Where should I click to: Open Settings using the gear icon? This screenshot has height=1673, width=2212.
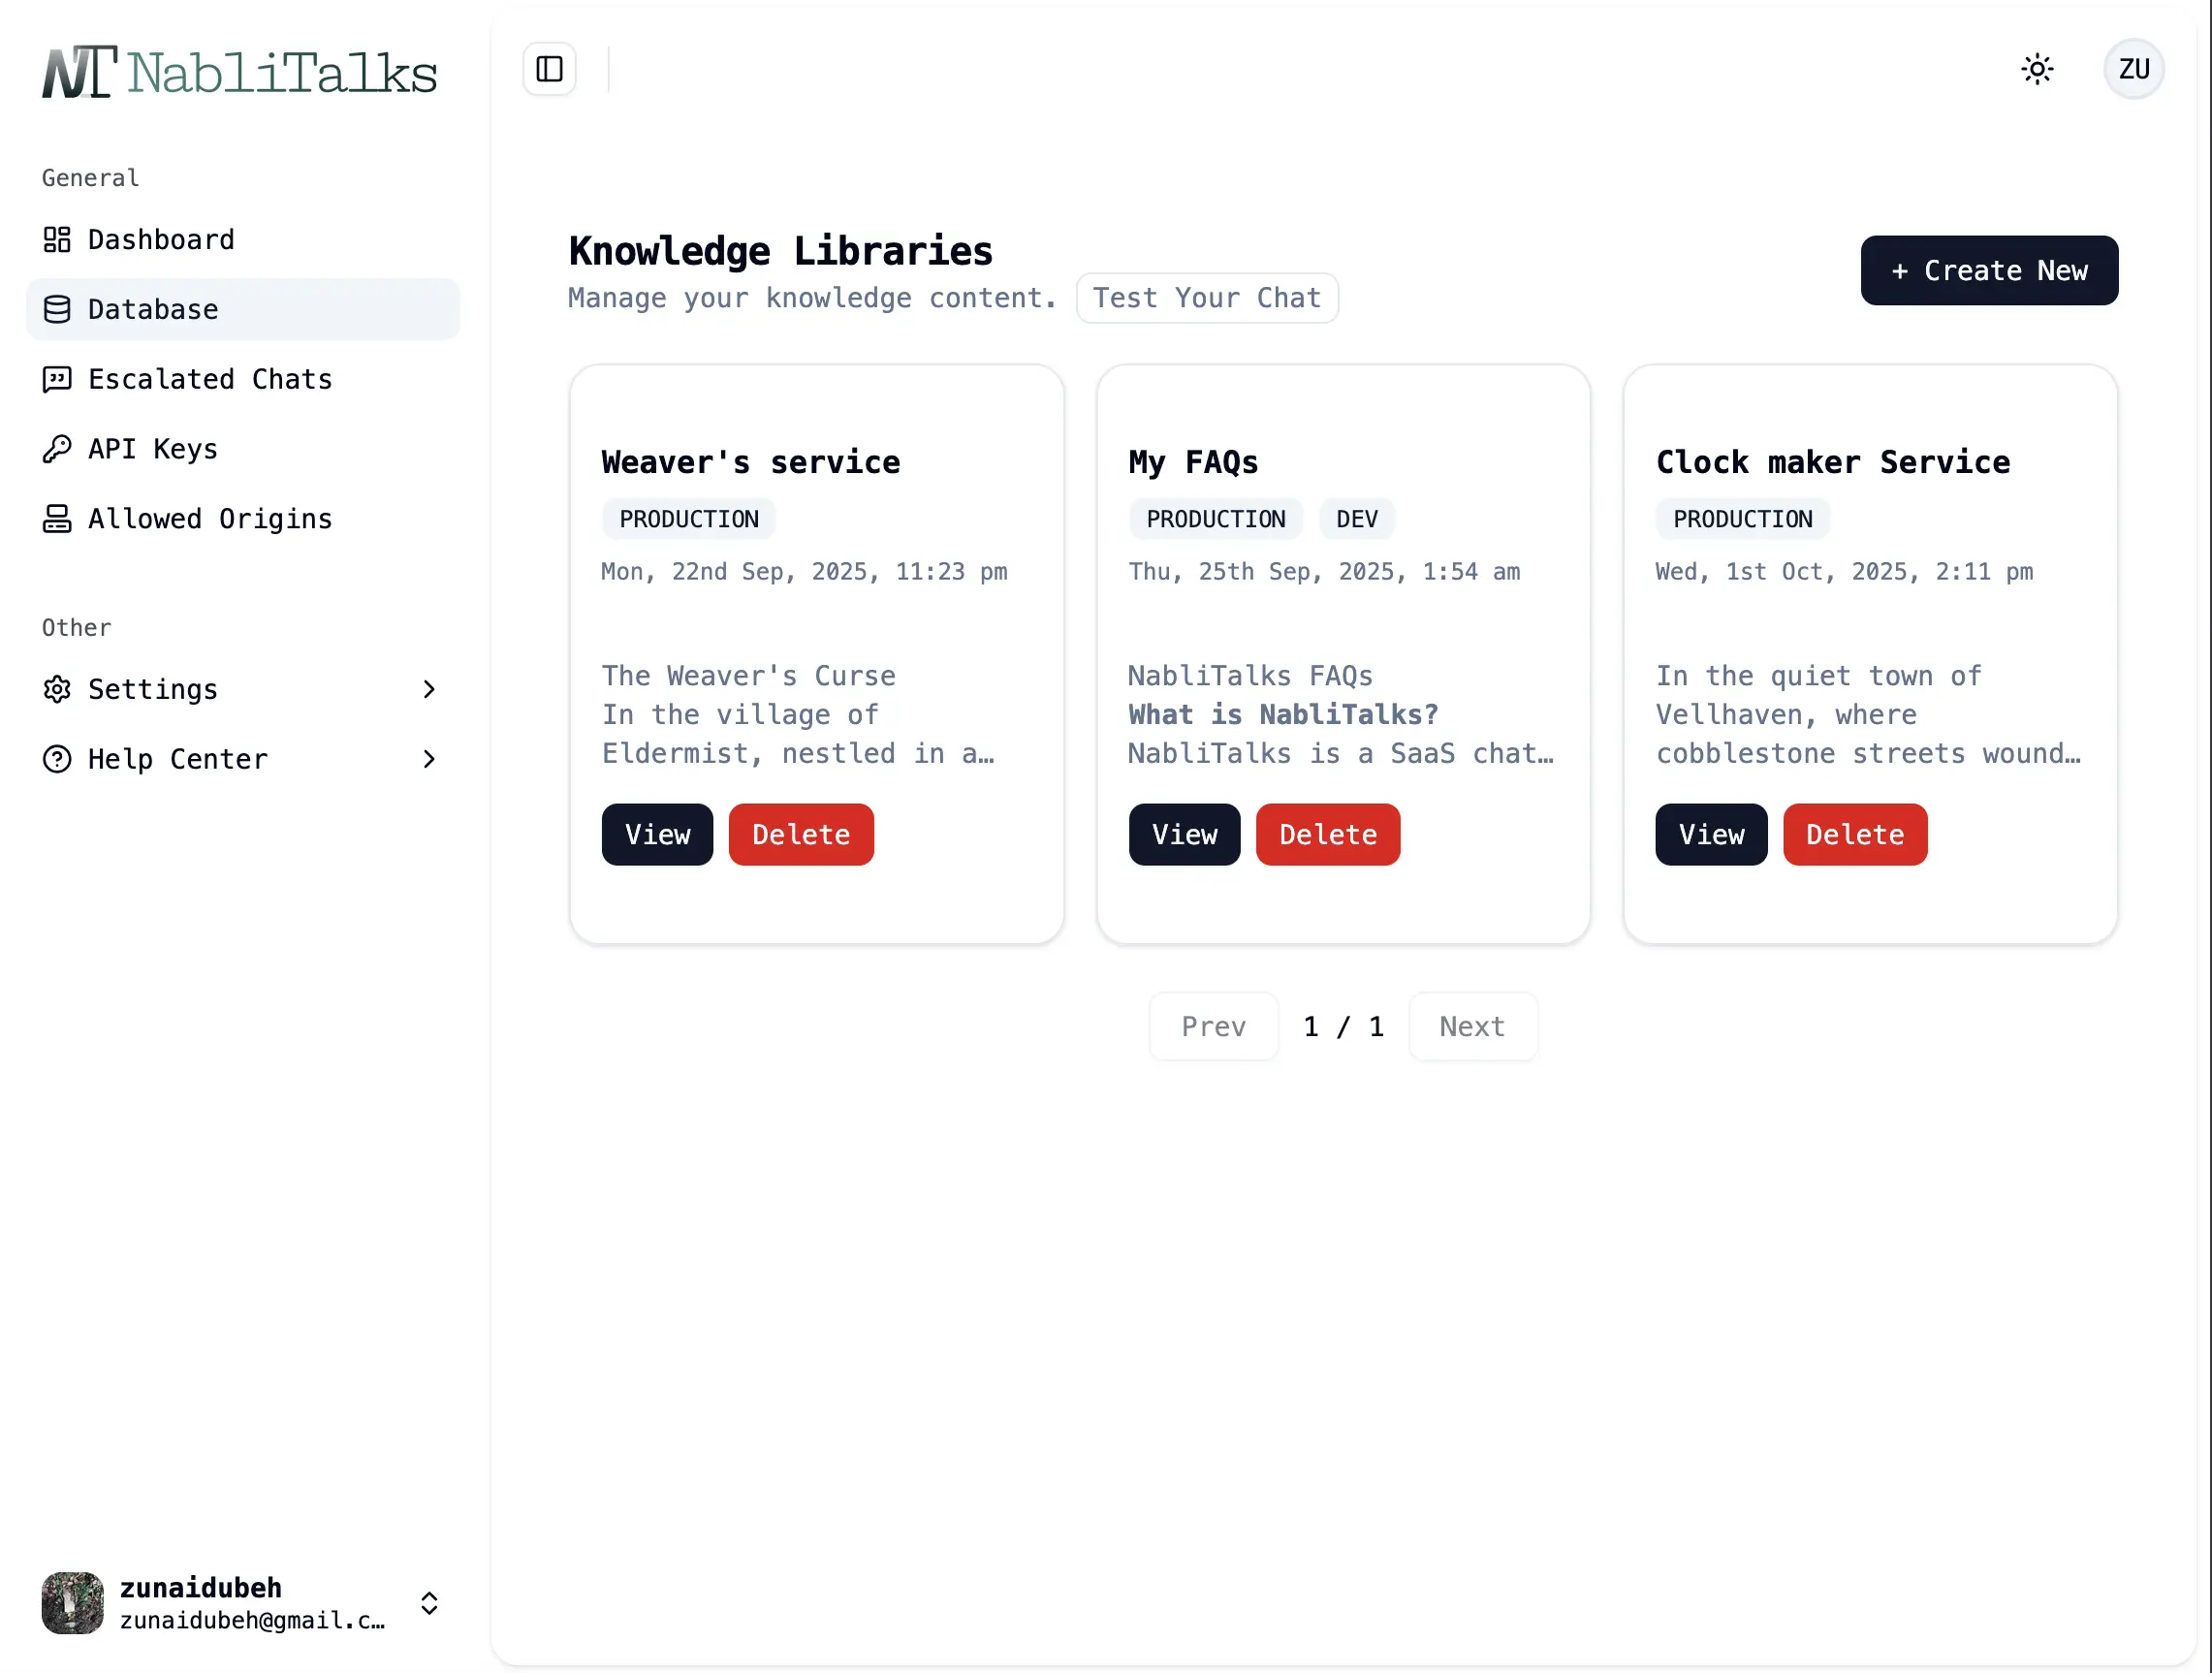pos(57,689)
